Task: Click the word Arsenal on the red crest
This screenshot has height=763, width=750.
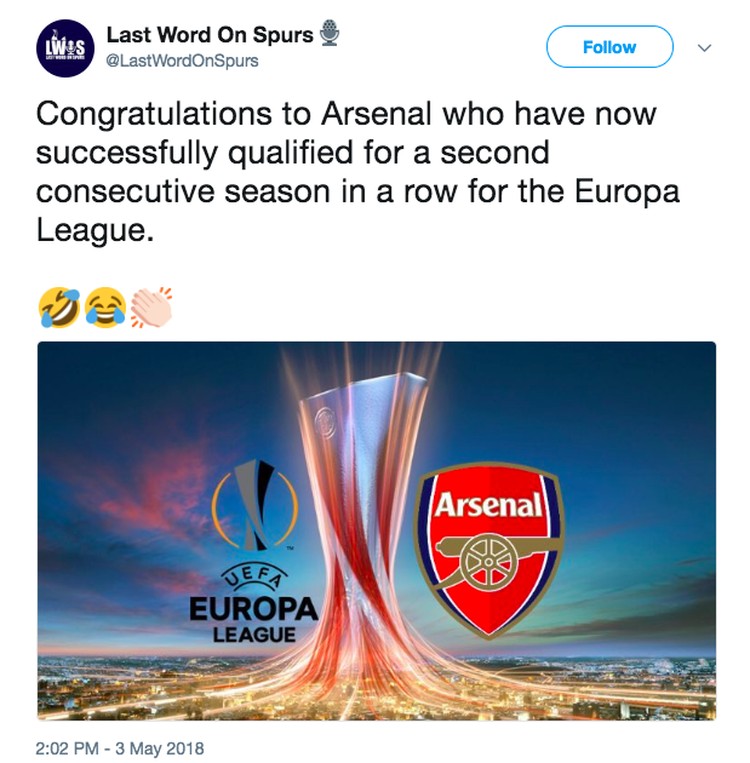Action: 488,505
